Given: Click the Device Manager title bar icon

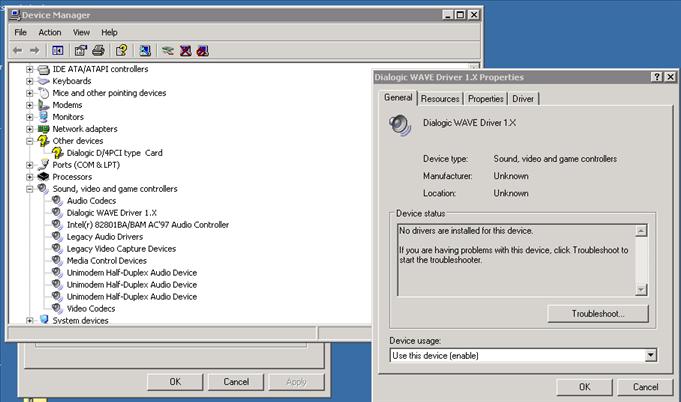Looking at the screenshot, I should click(x=15, y=15).
